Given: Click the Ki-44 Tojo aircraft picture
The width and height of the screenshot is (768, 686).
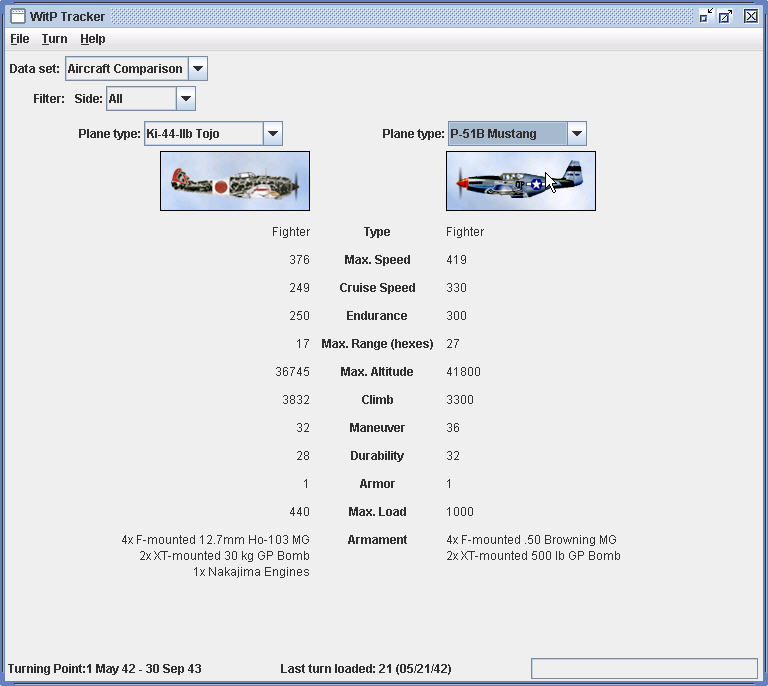Looking at the screenshot, I should pos(235,181).
